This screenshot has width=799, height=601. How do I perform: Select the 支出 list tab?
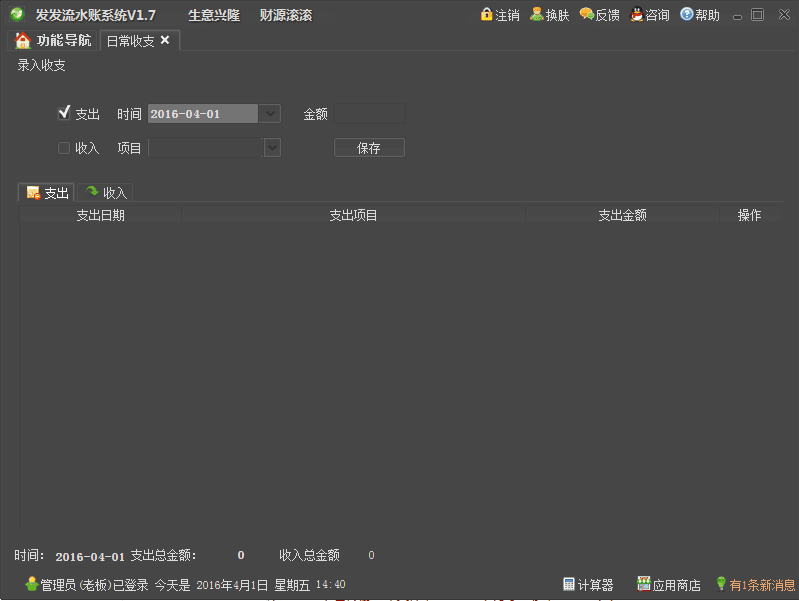(47, 193)
